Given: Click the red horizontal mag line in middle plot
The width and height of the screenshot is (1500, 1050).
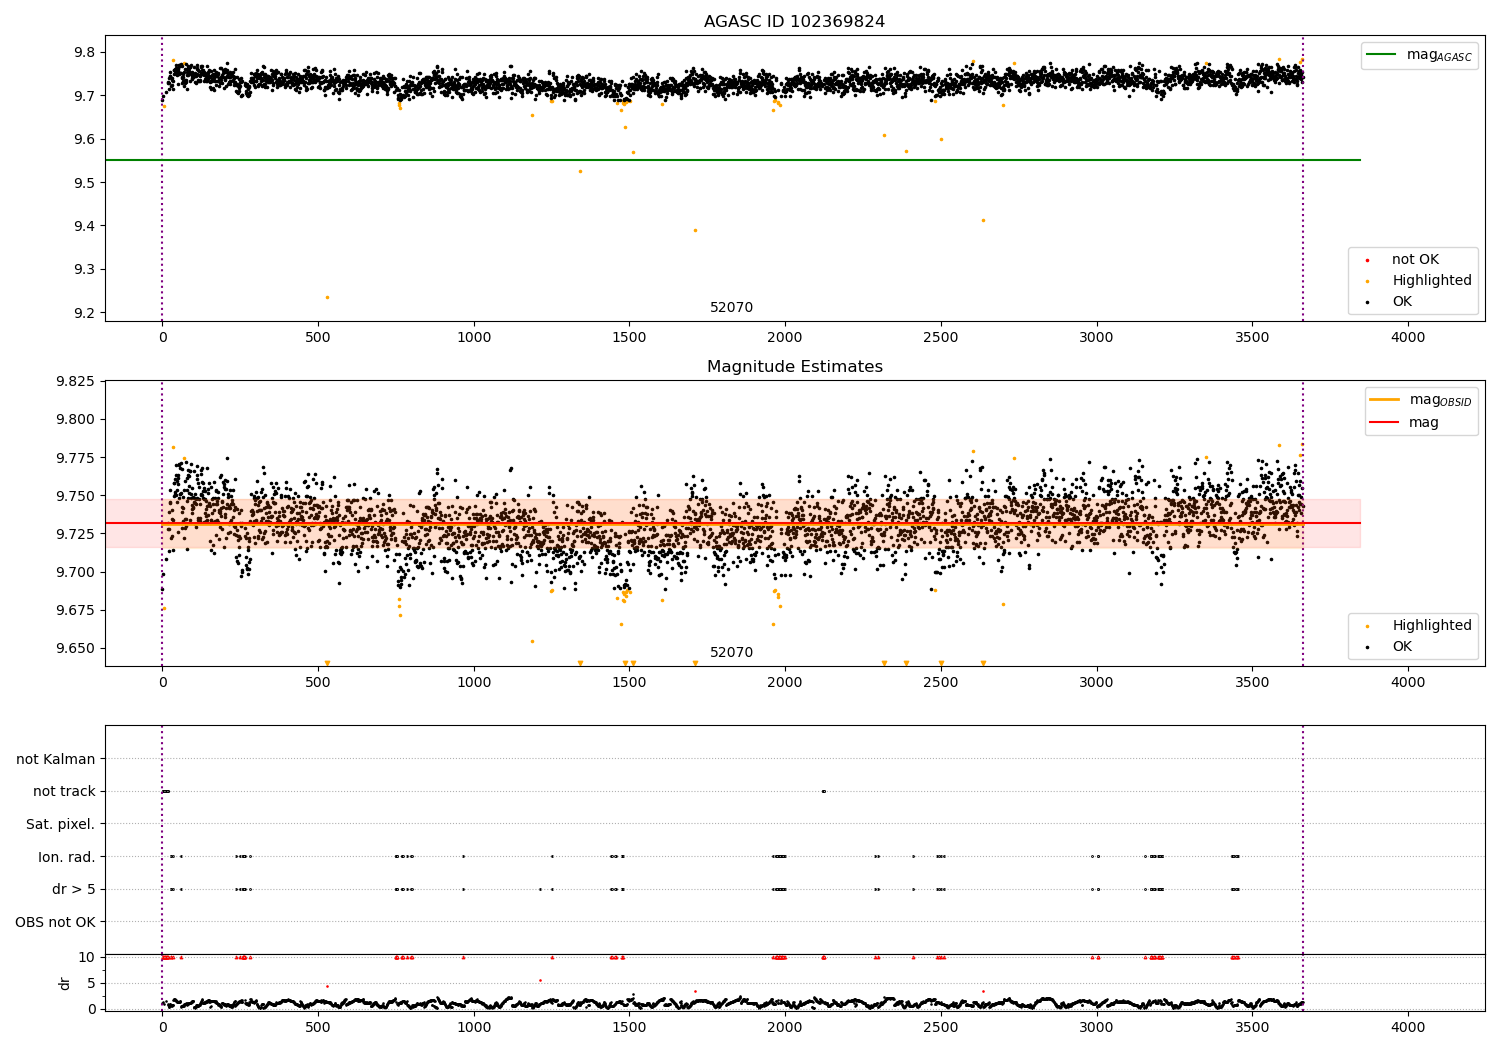Looking at the screenshot, I should (x=732, y=523).
